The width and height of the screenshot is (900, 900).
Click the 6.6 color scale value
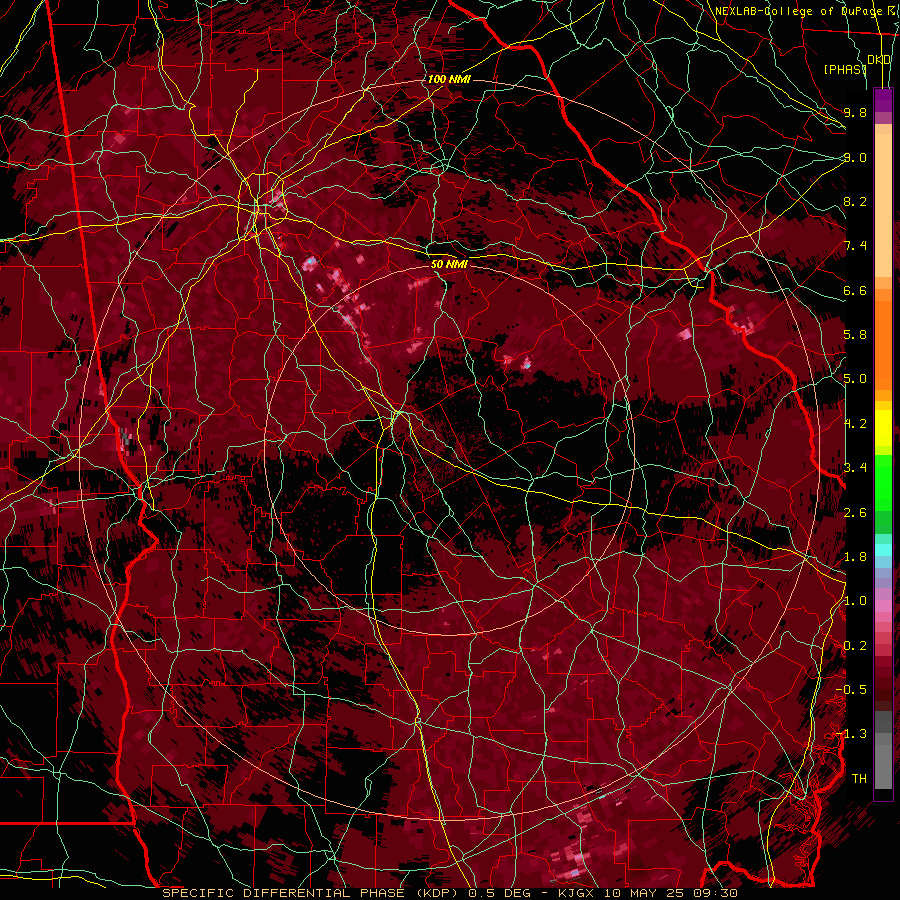tap(855, 290)
